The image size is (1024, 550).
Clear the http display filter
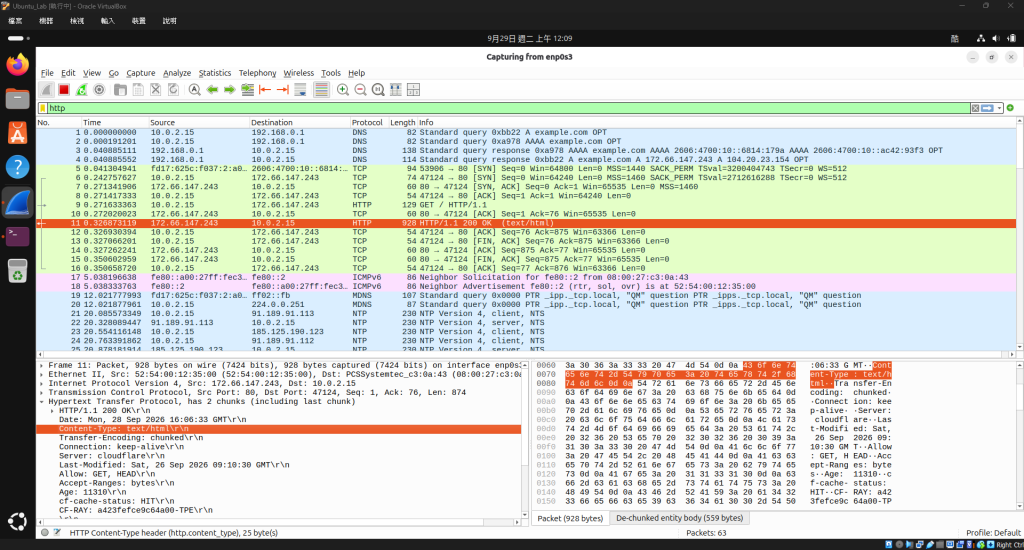click(975, 108)
